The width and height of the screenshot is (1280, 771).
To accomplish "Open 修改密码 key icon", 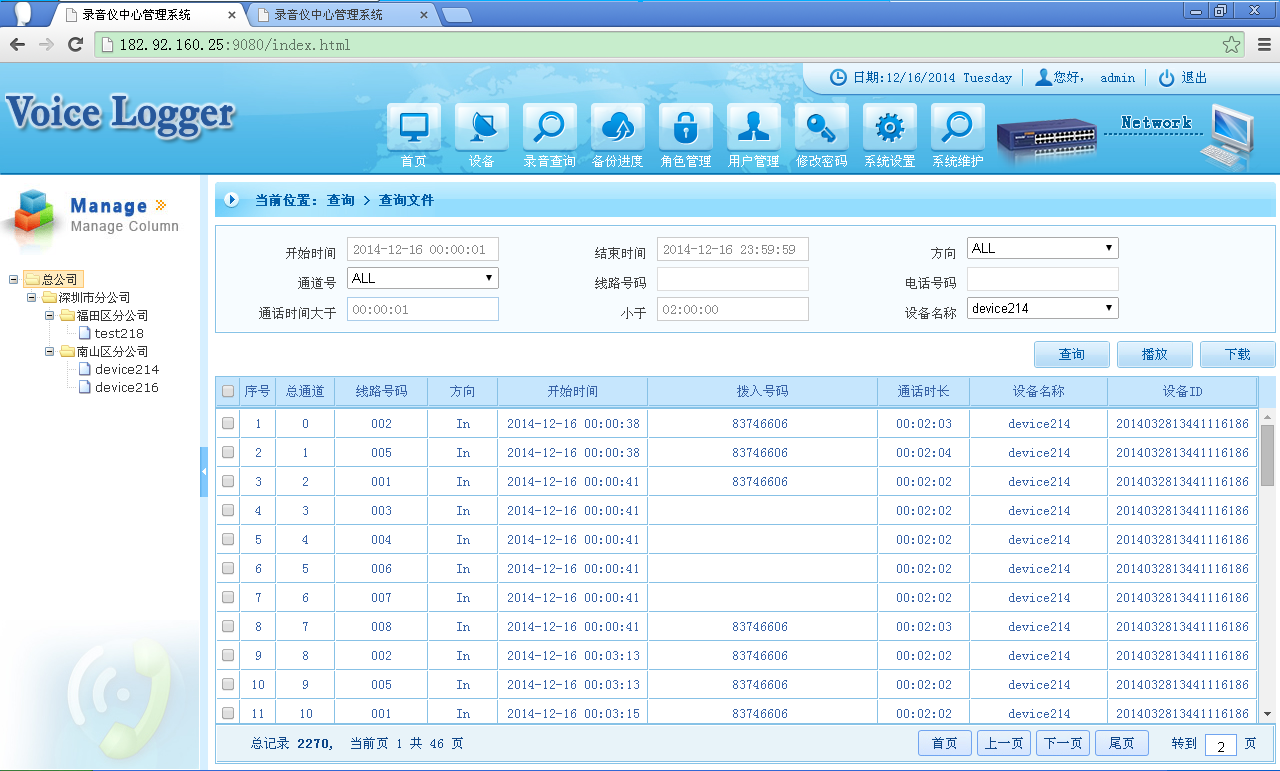I will coord(821,129).
